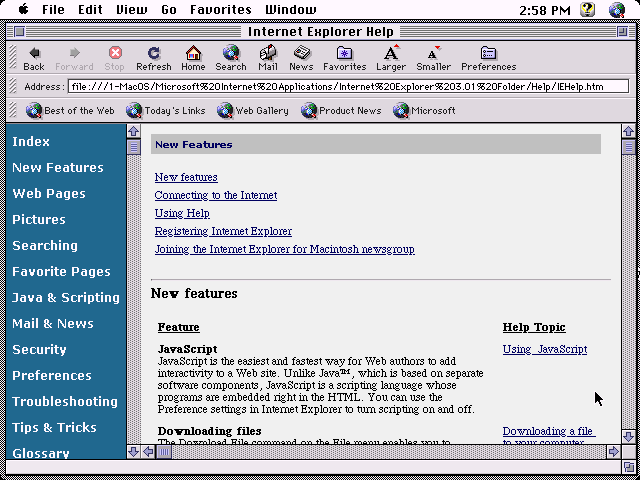This screenshot has height=480, width=640.
Task: Click sidebar frame scroll up arrow
Action: [x=133, y=131]
